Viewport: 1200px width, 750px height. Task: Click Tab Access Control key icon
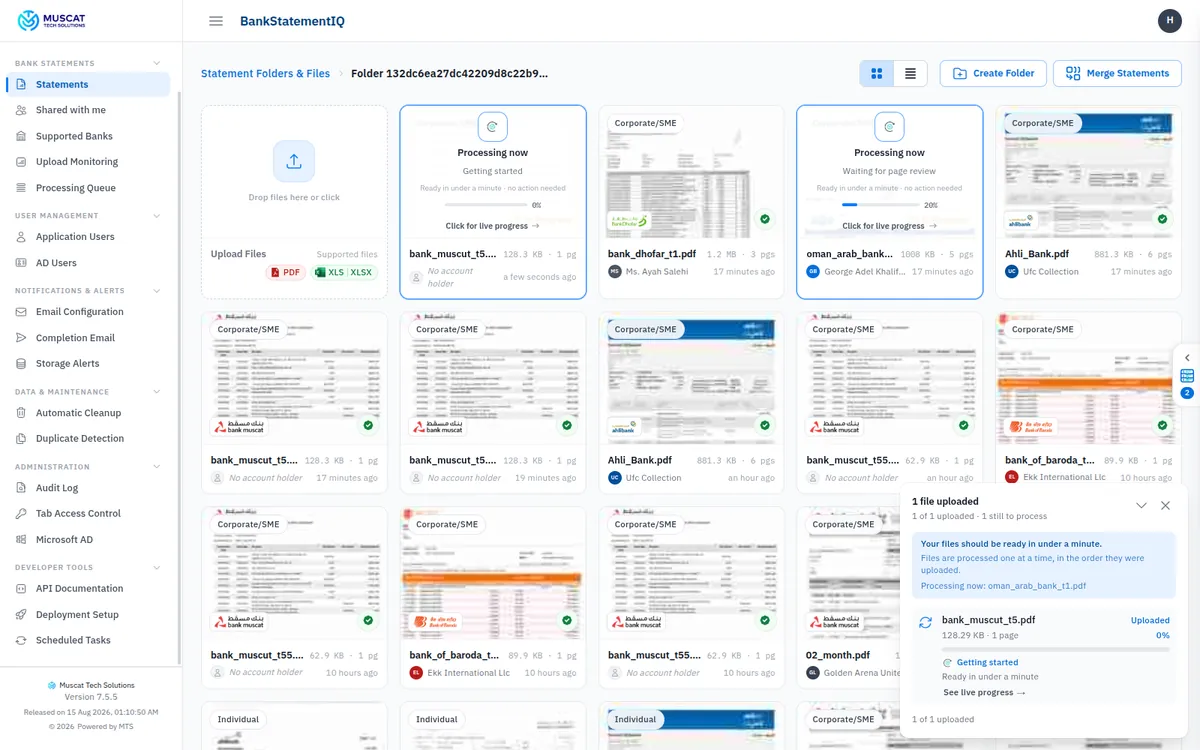[x=21, y=513]
